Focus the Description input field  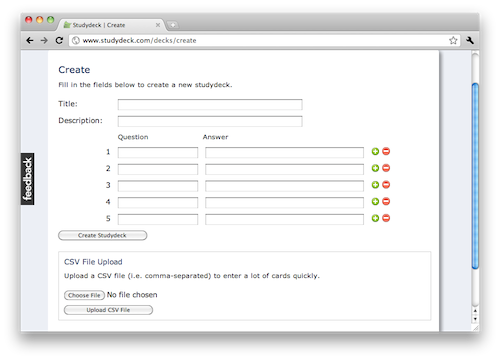210,121
